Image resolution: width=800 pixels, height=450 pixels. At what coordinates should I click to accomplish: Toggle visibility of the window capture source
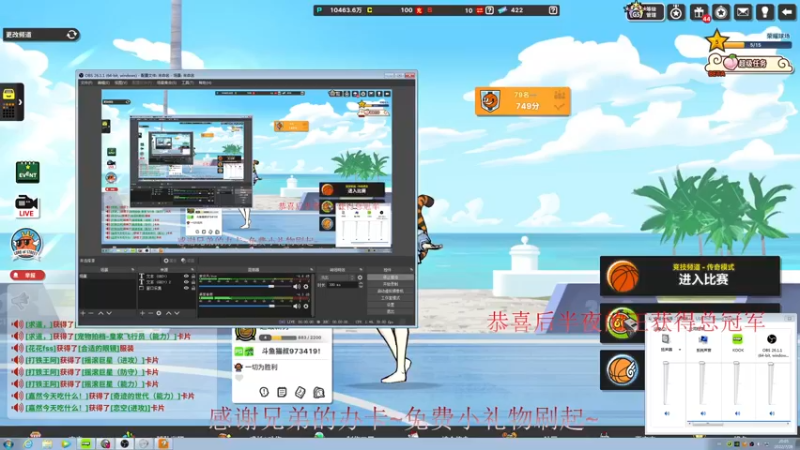186,288
